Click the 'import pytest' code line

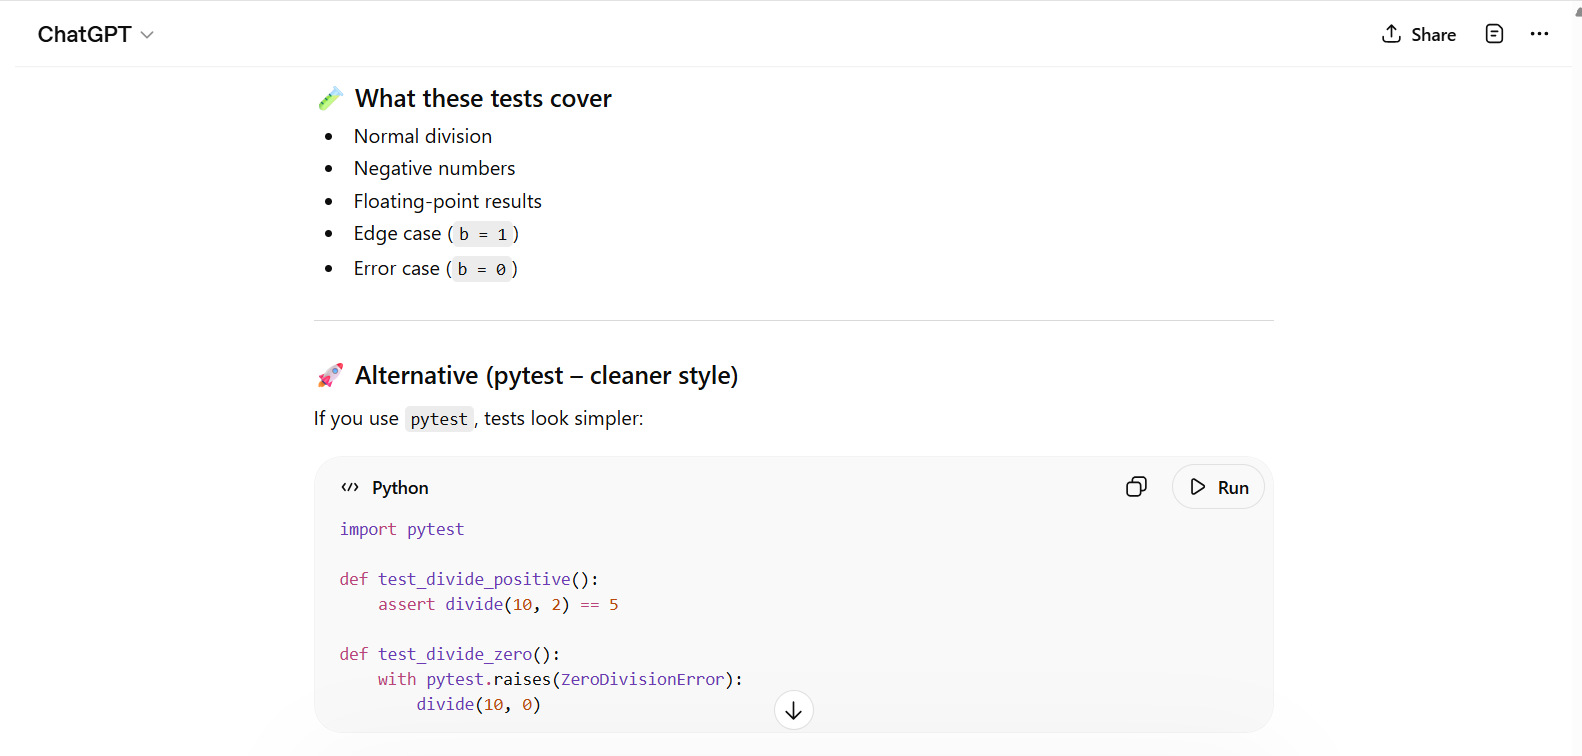point(401,529)
